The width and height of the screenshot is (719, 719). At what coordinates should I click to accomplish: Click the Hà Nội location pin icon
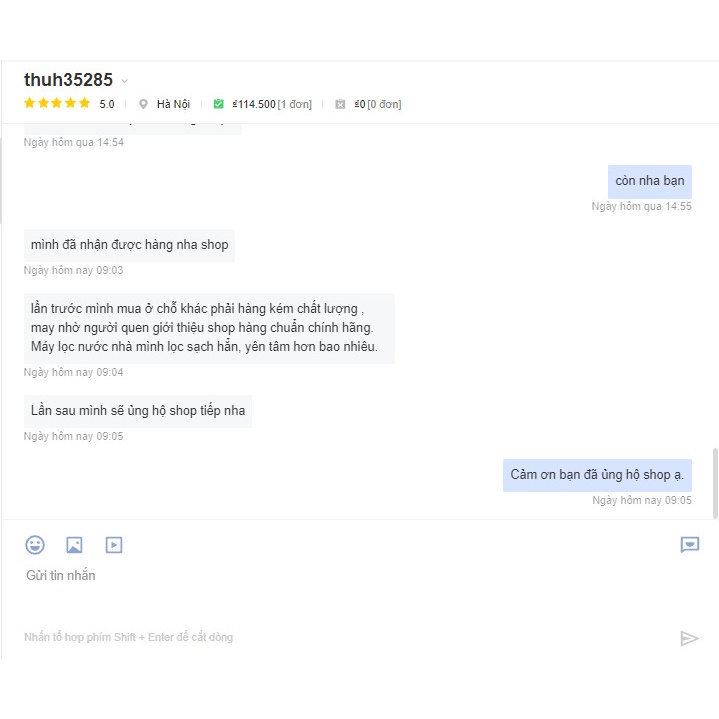143,104
